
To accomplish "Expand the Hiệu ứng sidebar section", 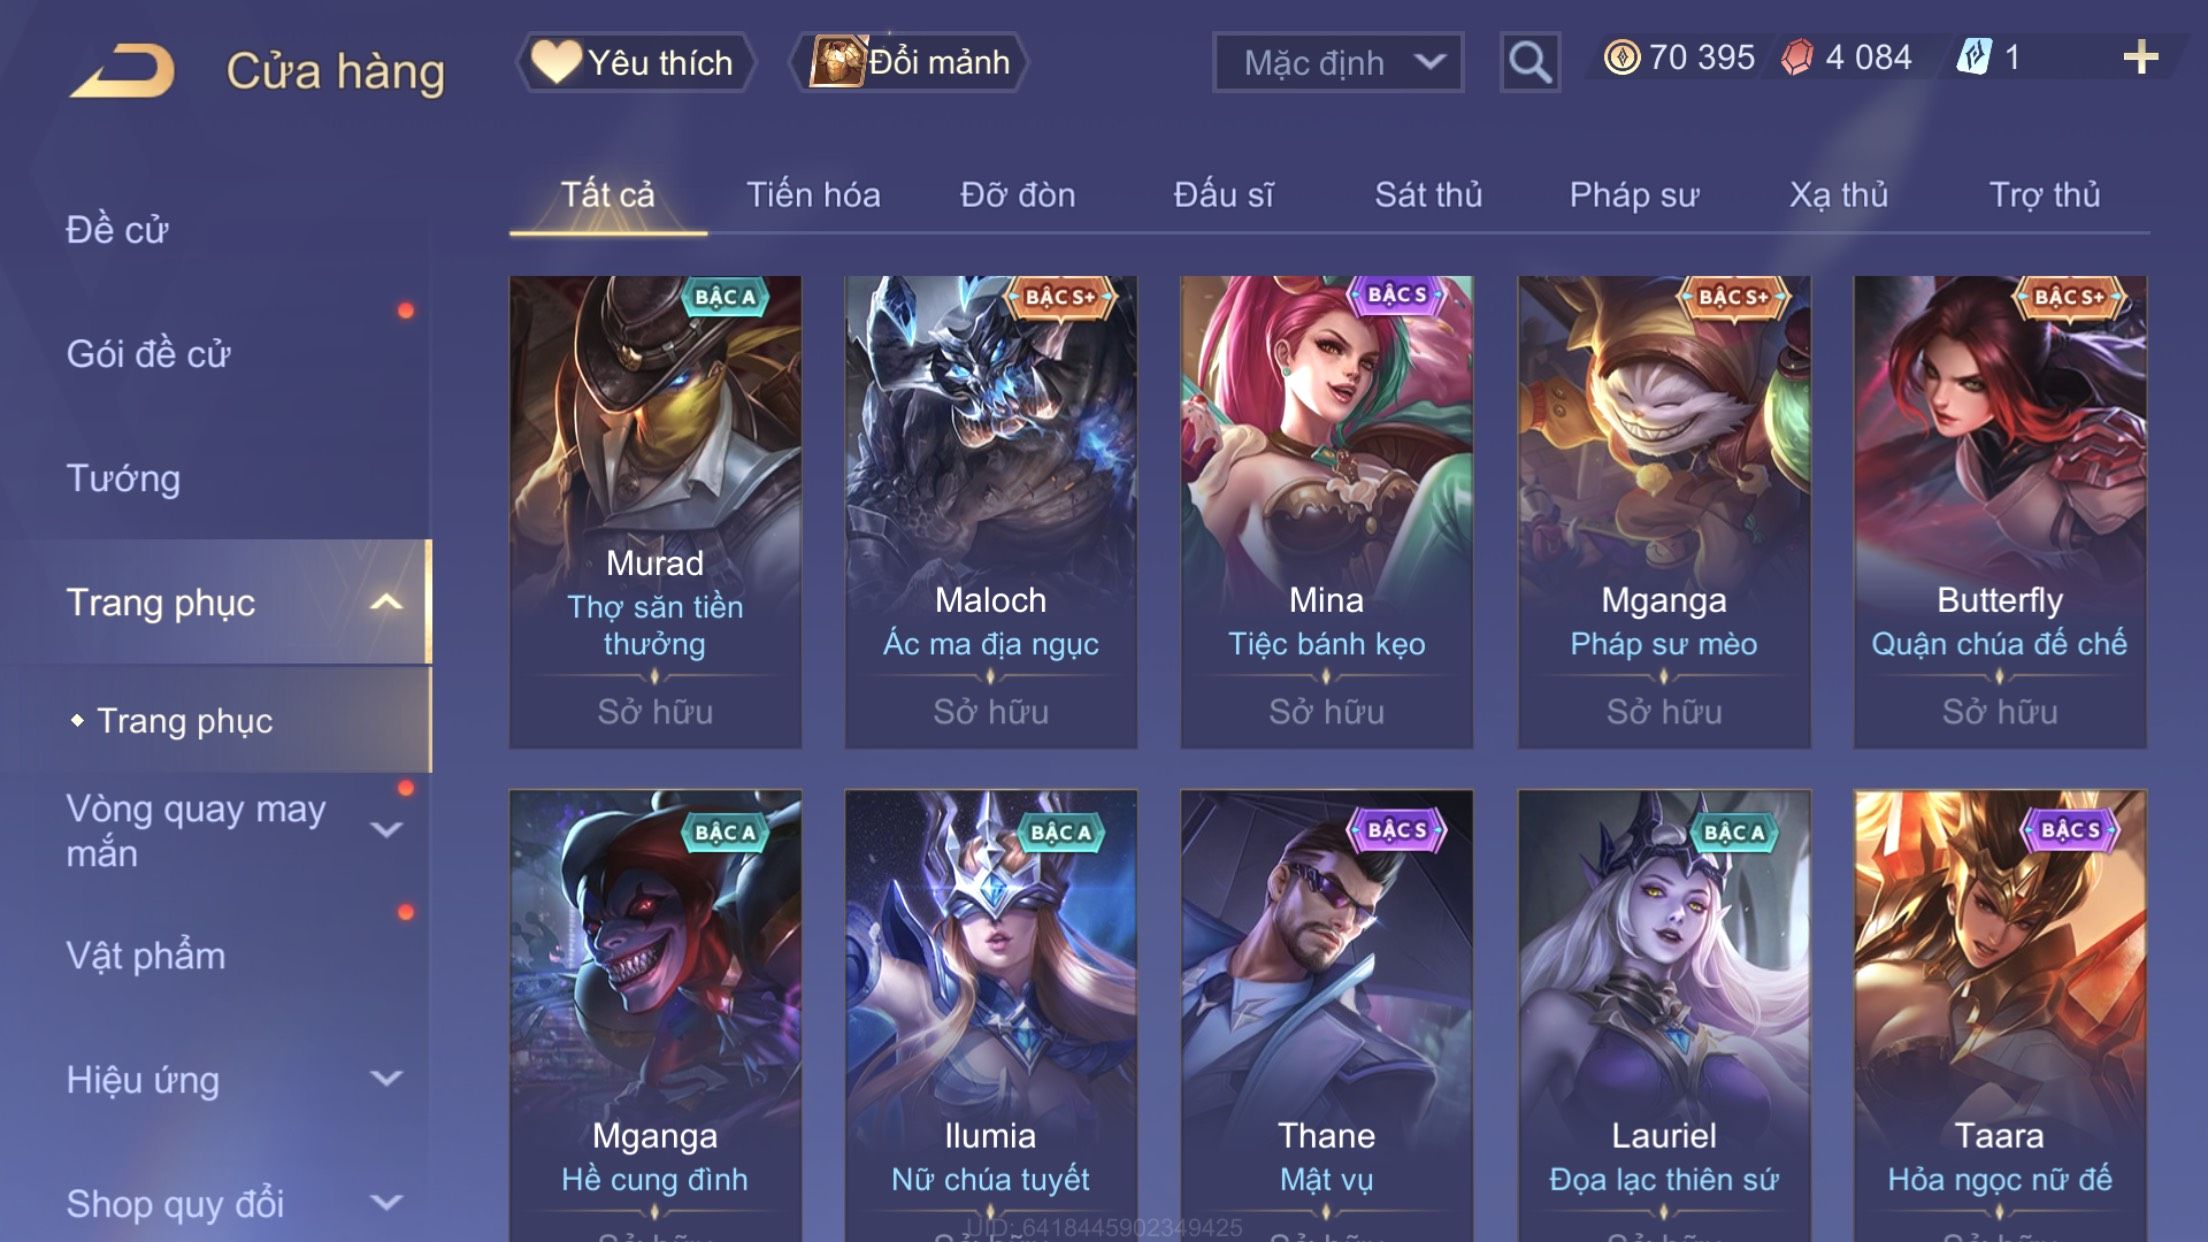I will (386, 1078).
